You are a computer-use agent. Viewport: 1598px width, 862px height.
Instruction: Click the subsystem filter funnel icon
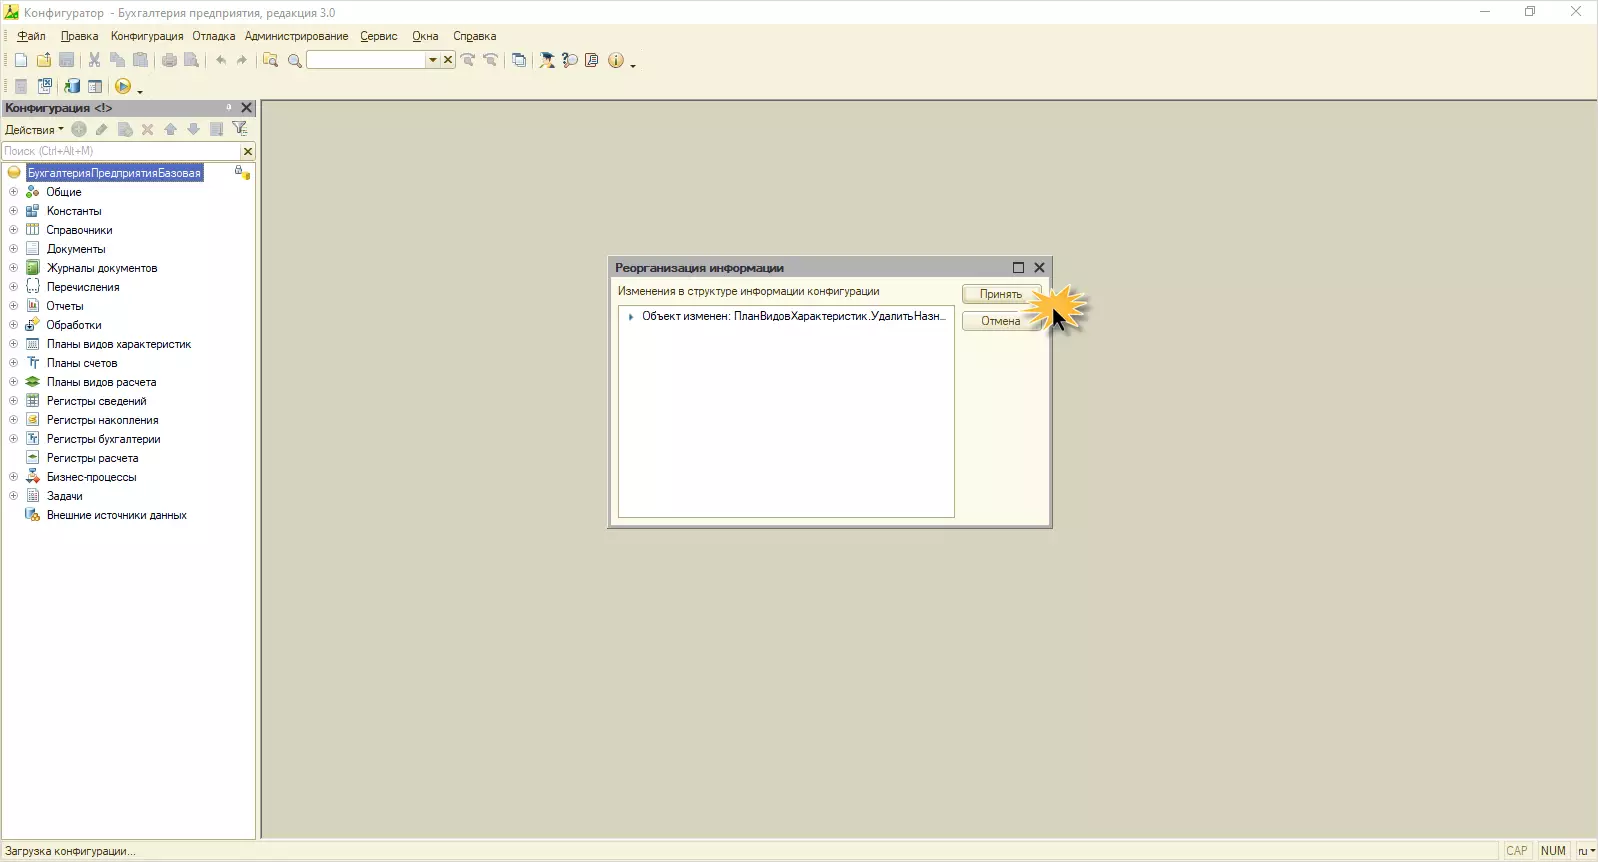click(240, 129)
